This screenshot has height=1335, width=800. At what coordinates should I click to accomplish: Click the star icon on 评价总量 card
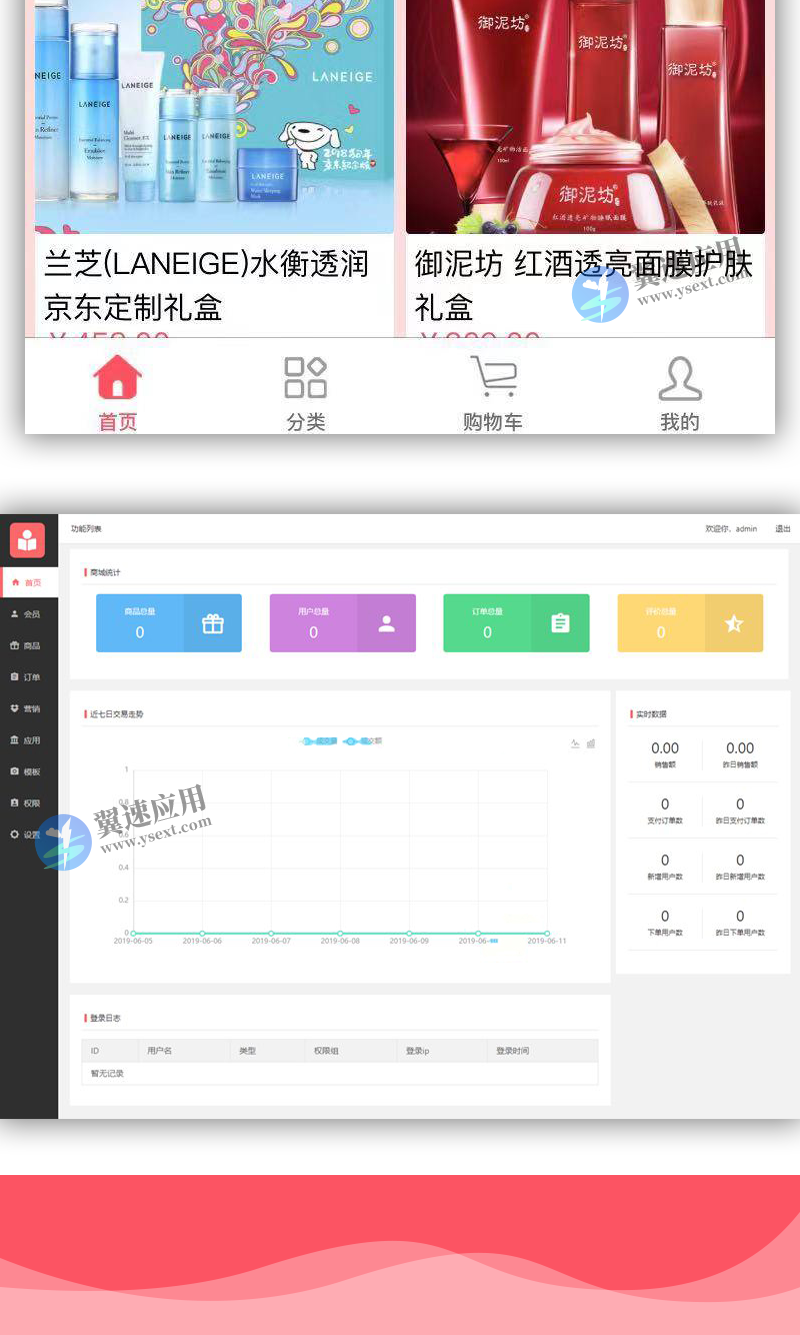(x=734, y=624)
